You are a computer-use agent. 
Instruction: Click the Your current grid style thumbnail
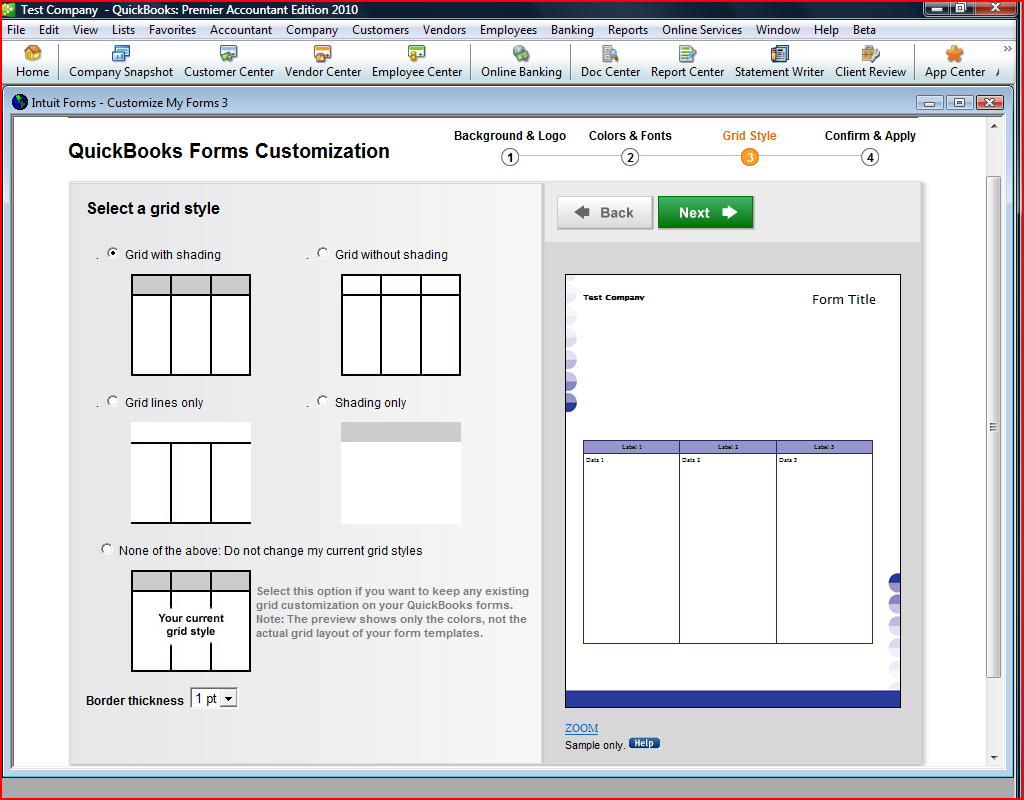click(x=191, y=621)
